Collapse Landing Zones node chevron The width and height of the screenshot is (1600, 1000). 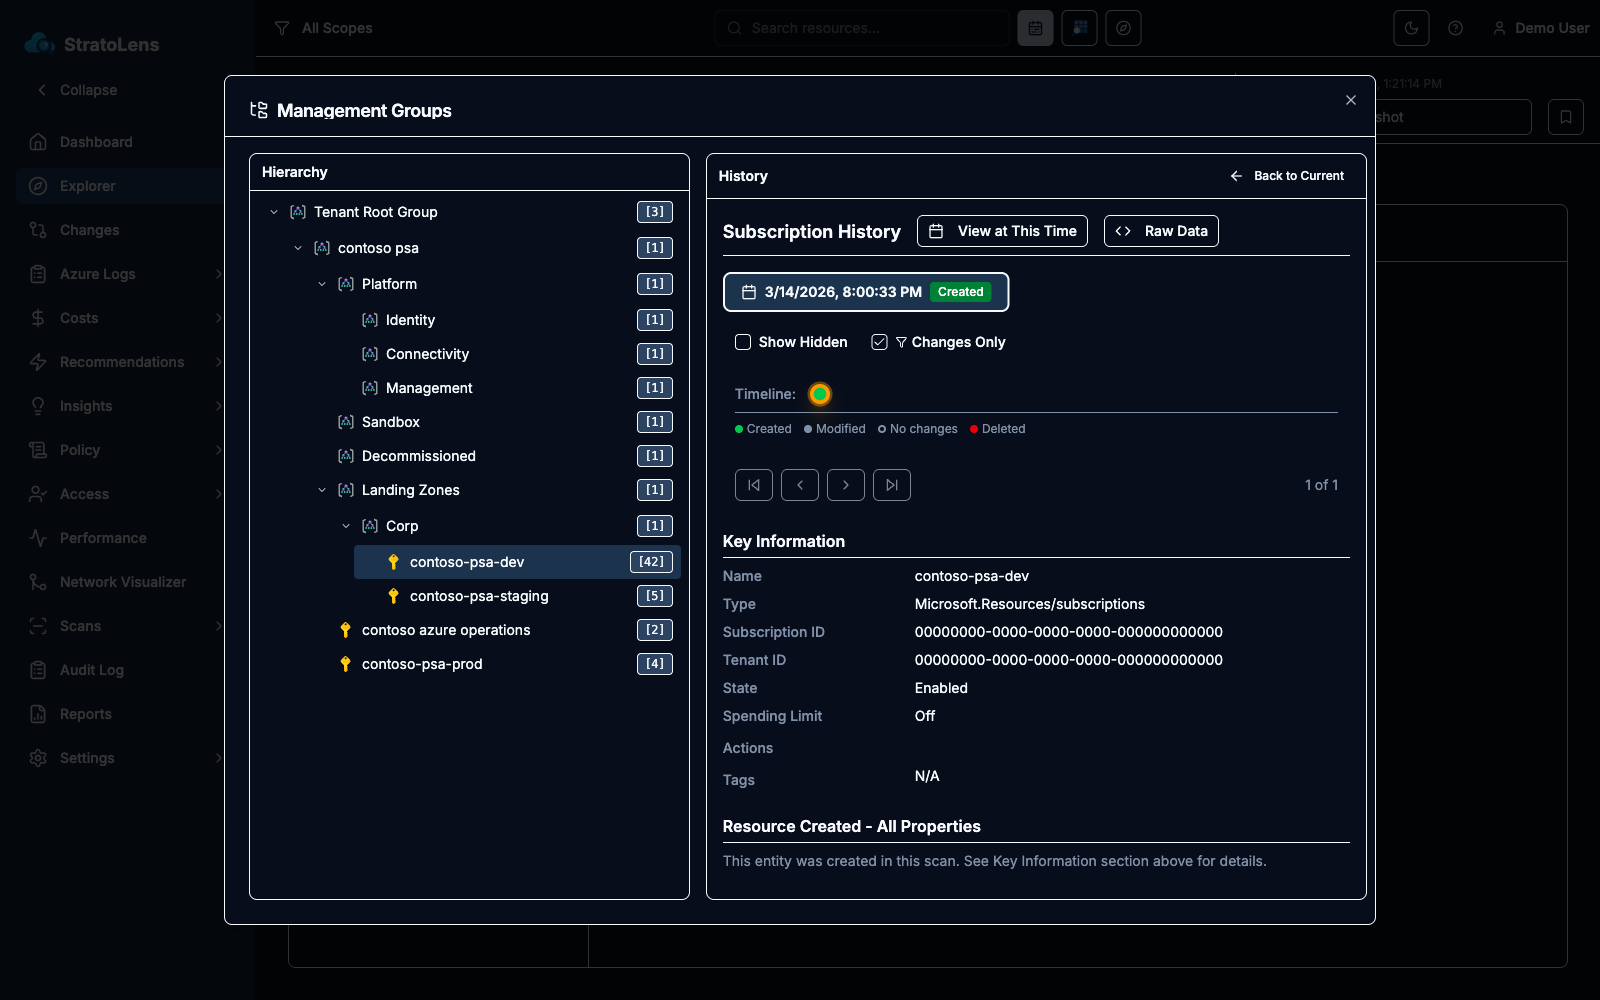click(x=322, y=490)
